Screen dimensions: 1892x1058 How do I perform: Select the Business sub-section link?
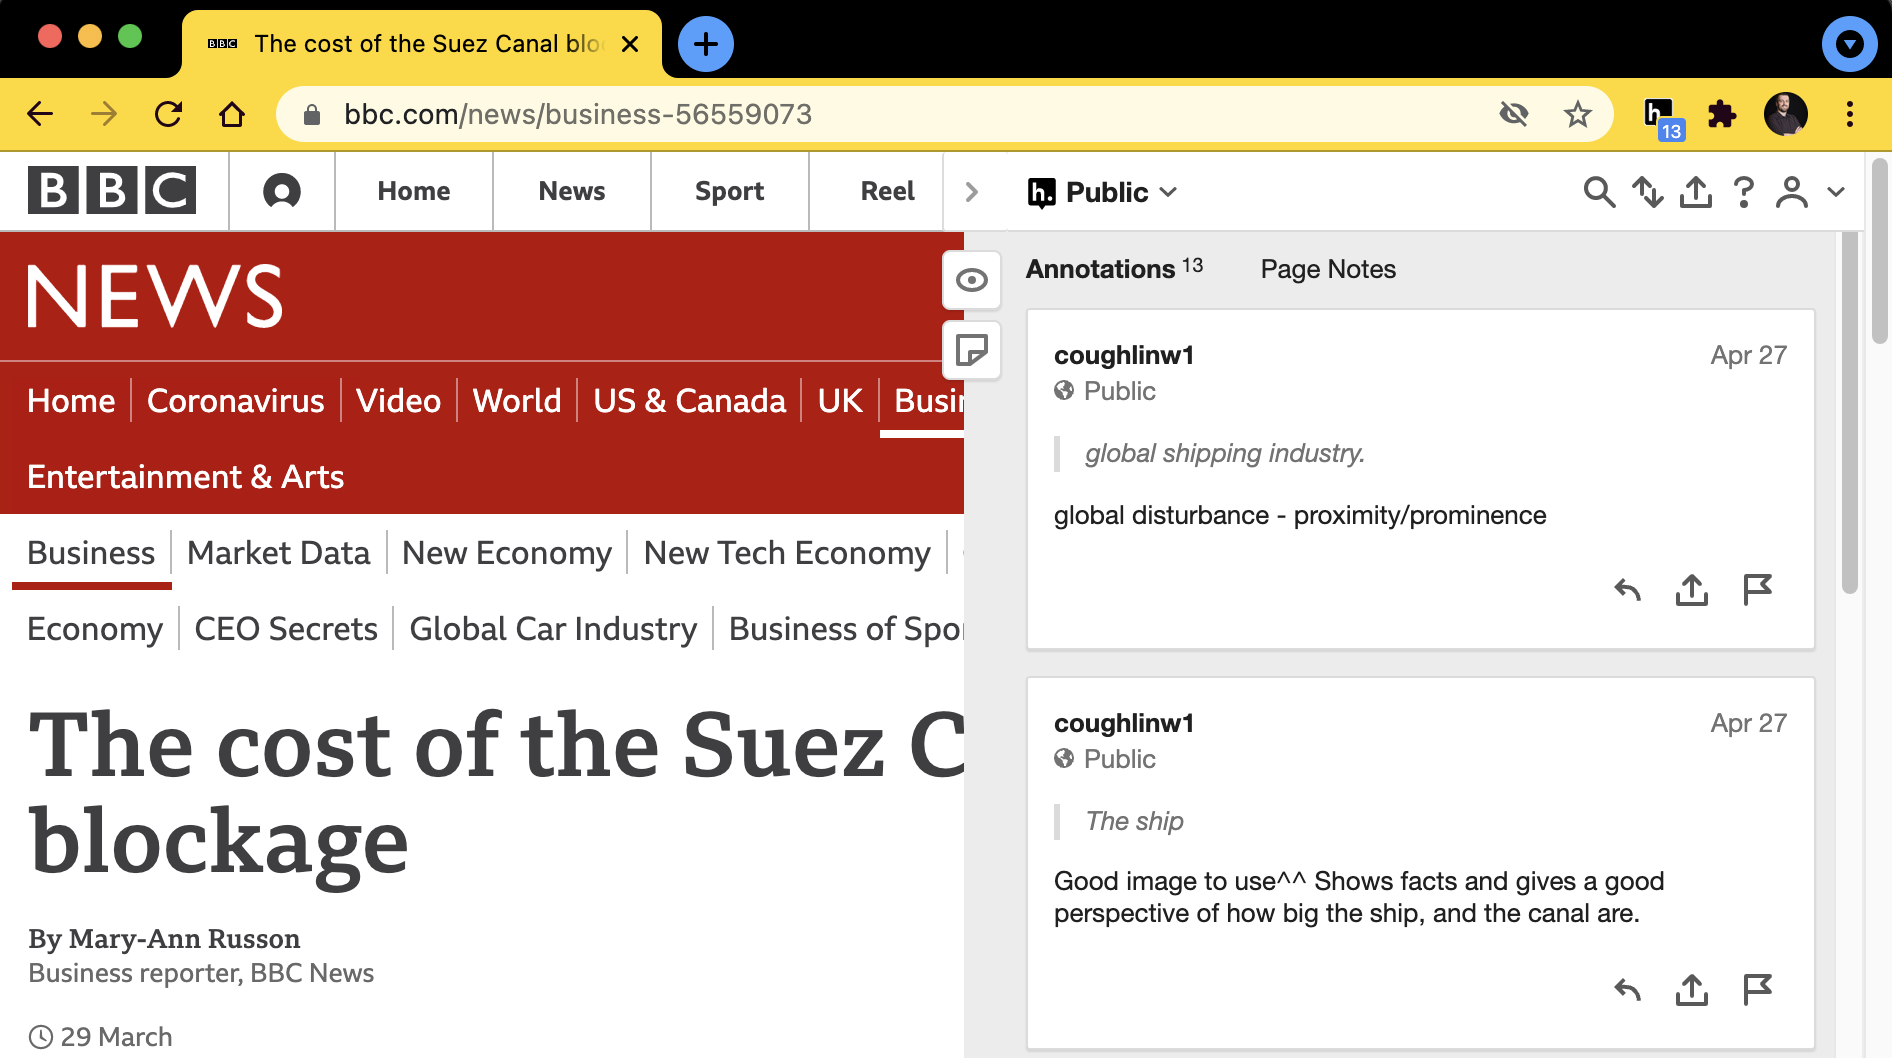click(91, 553)
